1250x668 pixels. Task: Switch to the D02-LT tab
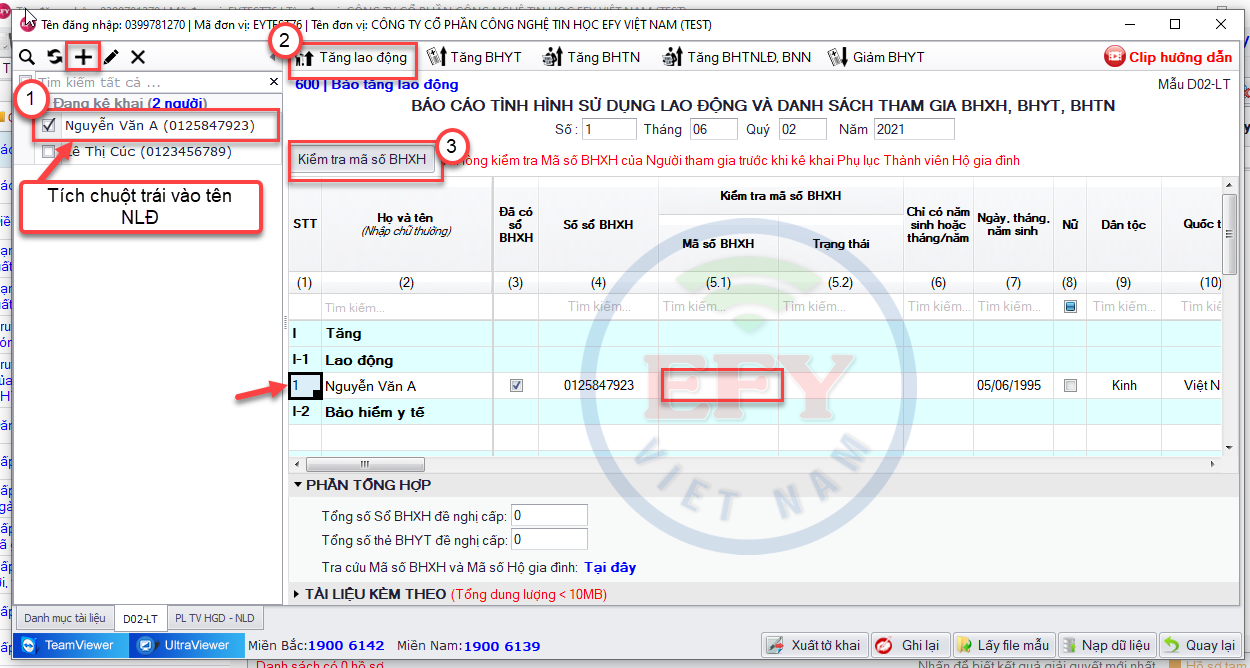click(140, 619)
